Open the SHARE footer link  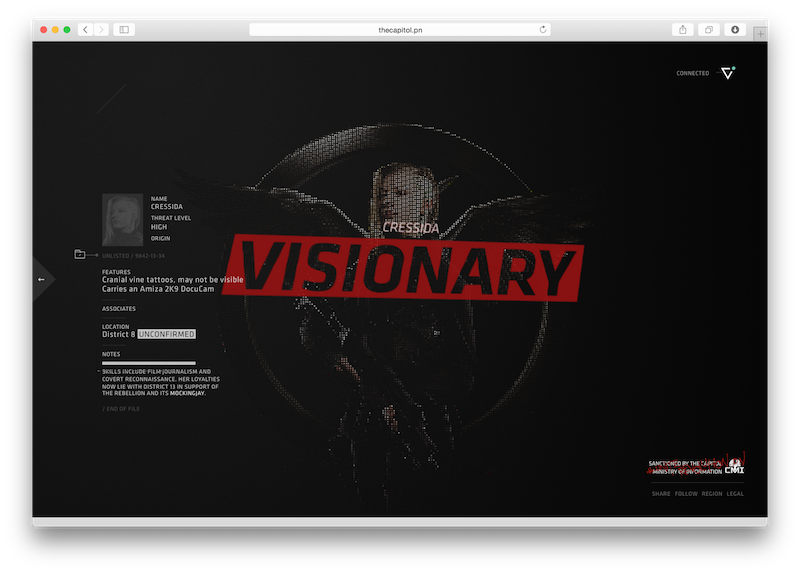(x=661, y=493)
